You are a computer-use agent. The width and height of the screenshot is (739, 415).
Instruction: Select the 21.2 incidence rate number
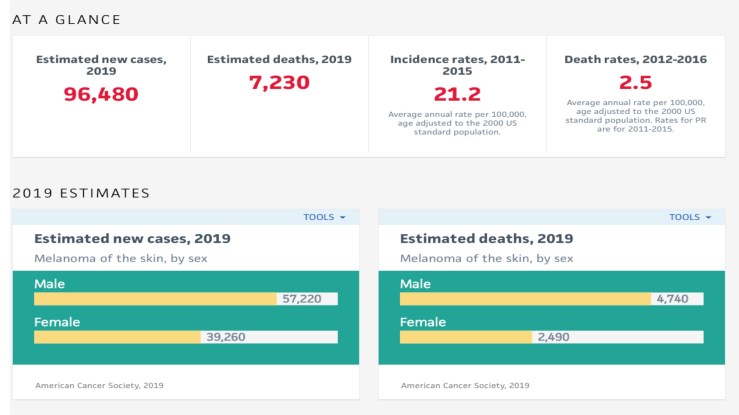pos(457,95)
